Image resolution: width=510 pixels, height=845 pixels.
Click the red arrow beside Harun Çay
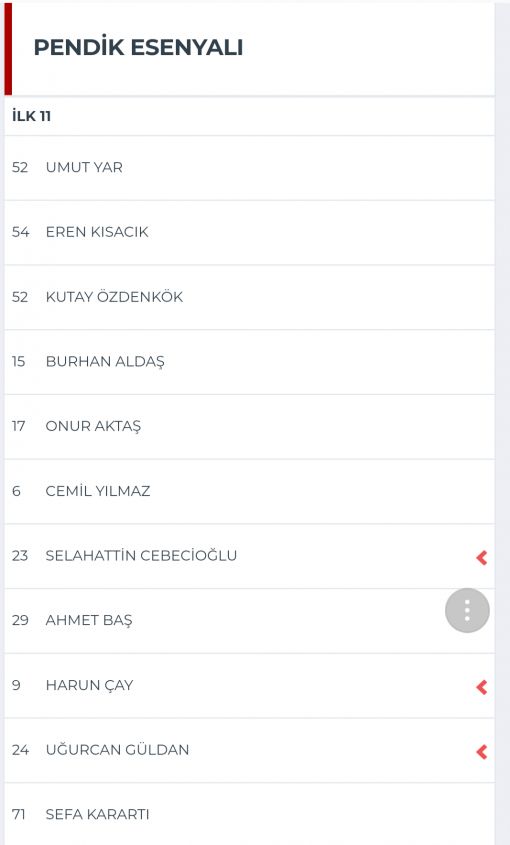(482, 687)
